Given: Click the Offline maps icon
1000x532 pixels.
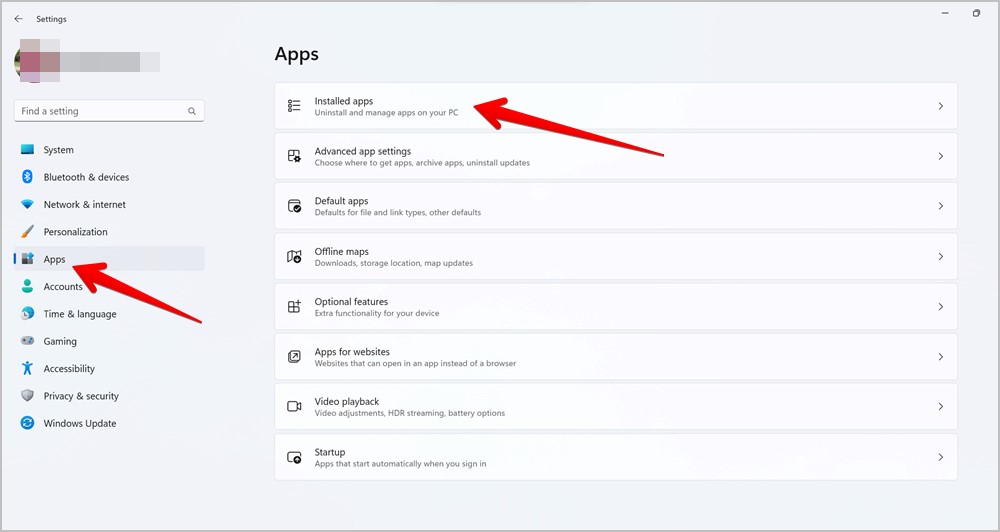Looking at the screenshot, I should coord(294,256).
